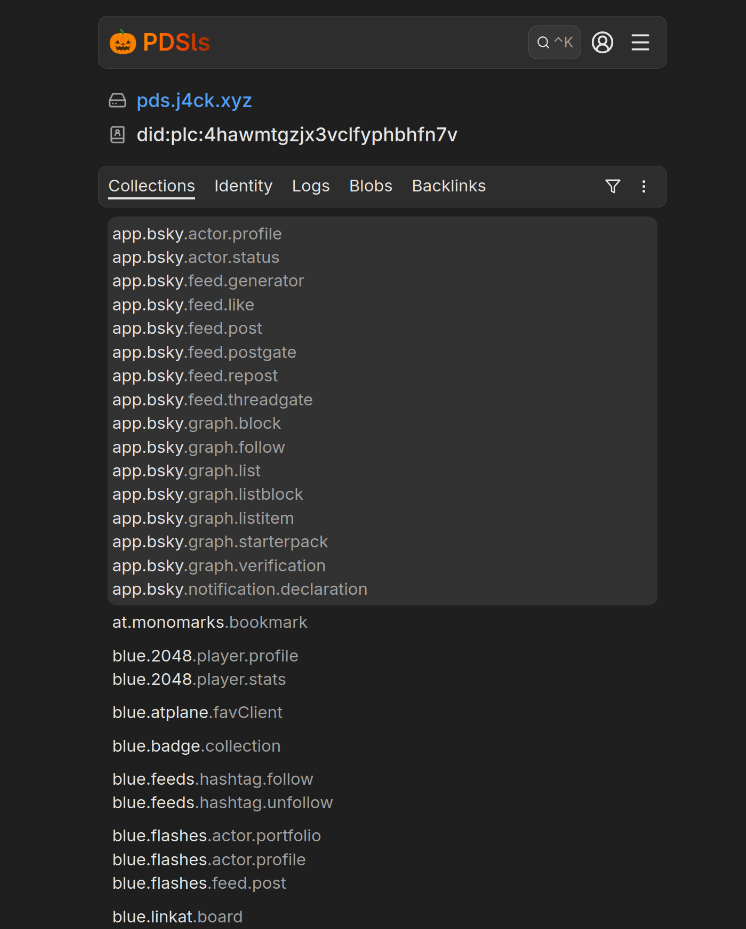Open the search box with magnifier icon

(554, 42)
